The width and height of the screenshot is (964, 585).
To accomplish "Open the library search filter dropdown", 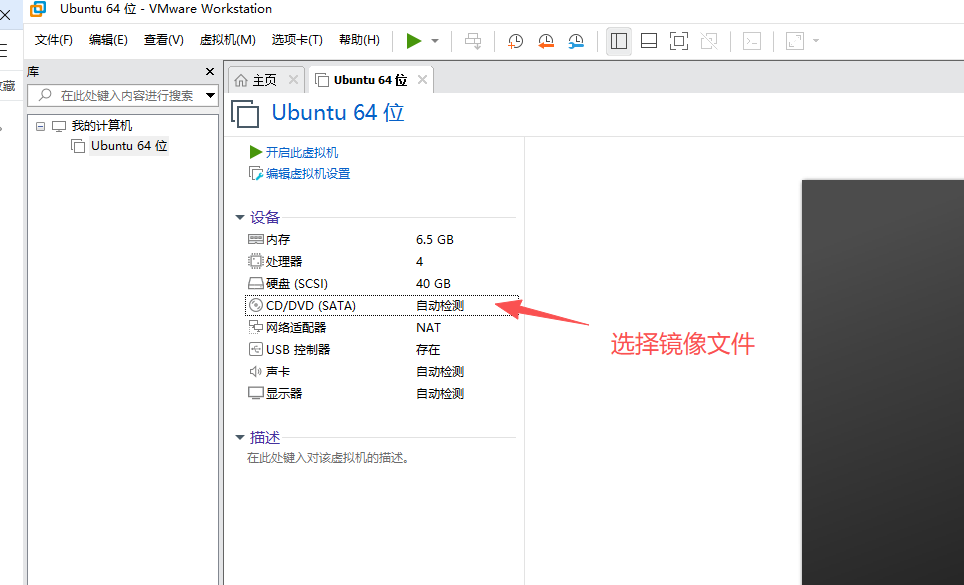I will click(210, 95).
